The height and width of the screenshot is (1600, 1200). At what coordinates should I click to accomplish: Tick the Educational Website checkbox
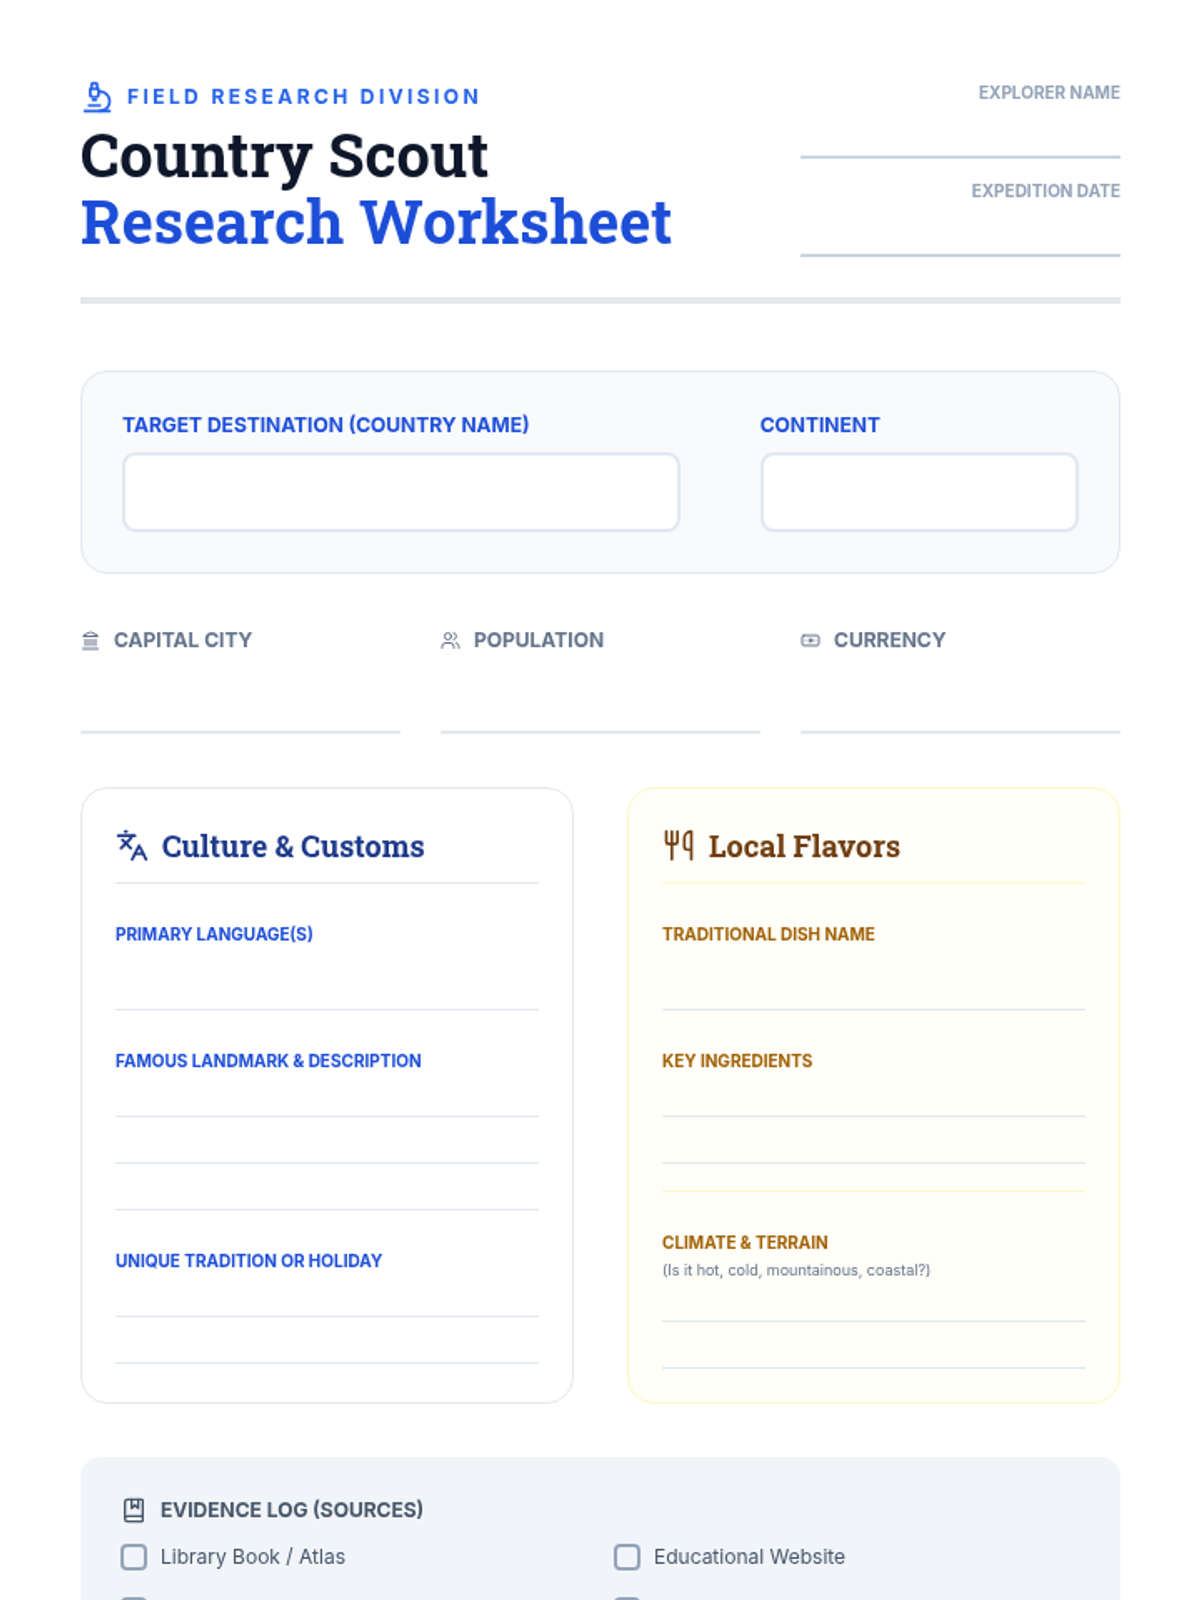coord(627,1557)
